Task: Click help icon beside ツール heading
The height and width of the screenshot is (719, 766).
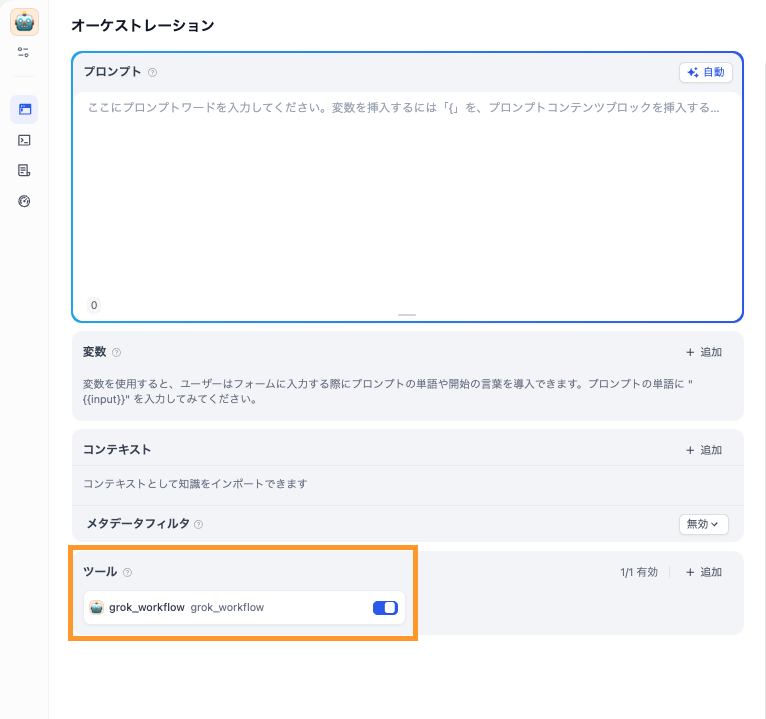Action: click(x=128, y=572)
